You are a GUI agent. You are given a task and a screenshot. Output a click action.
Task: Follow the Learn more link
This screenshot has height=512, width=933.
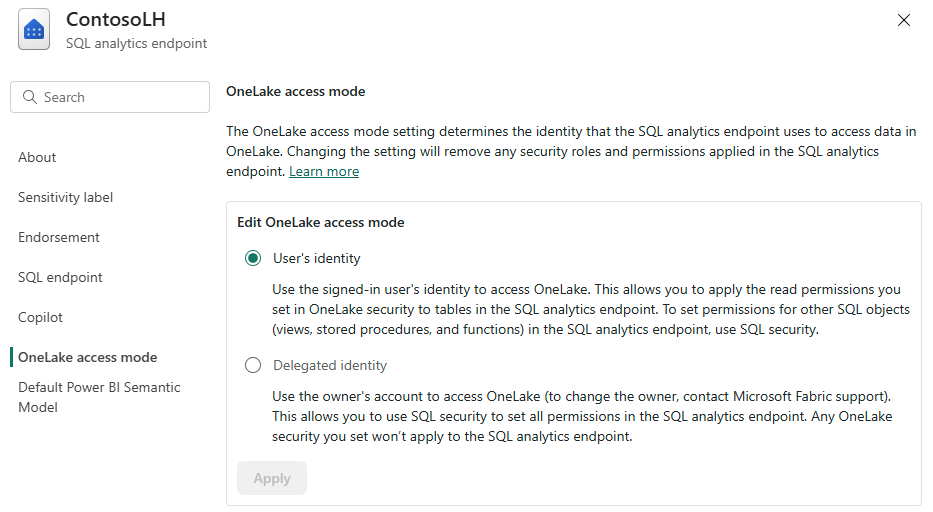click(324, 172)
